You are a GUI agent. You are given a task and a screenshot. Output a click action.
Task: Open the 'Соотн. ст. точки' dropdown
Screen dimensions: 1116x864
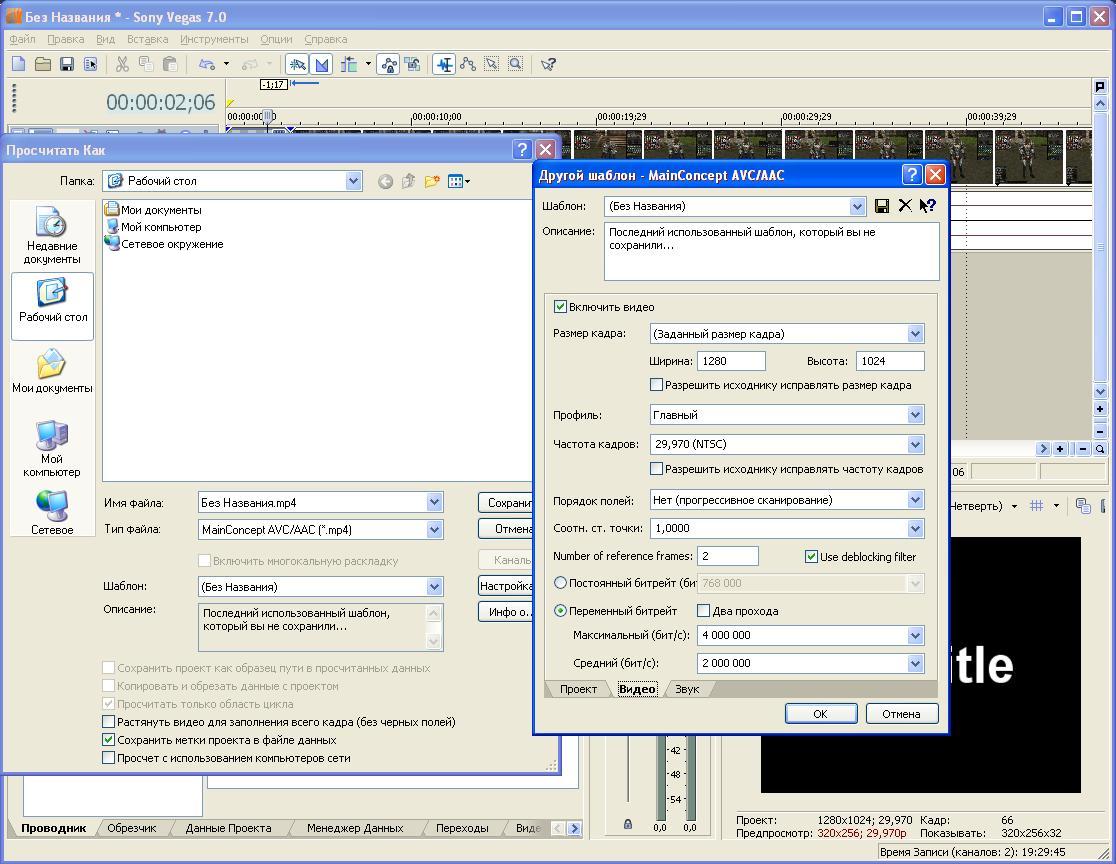pyautogui.click(x=915, y=528)
